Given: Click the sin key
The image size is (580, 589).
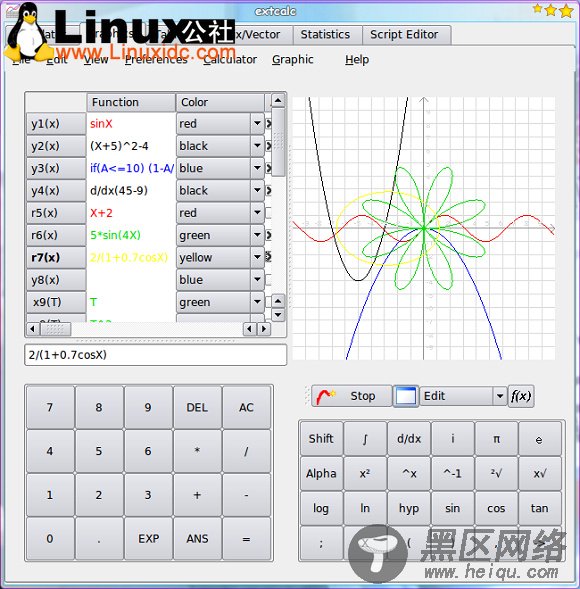Looking at the screenshot, I should pos(453,508).
